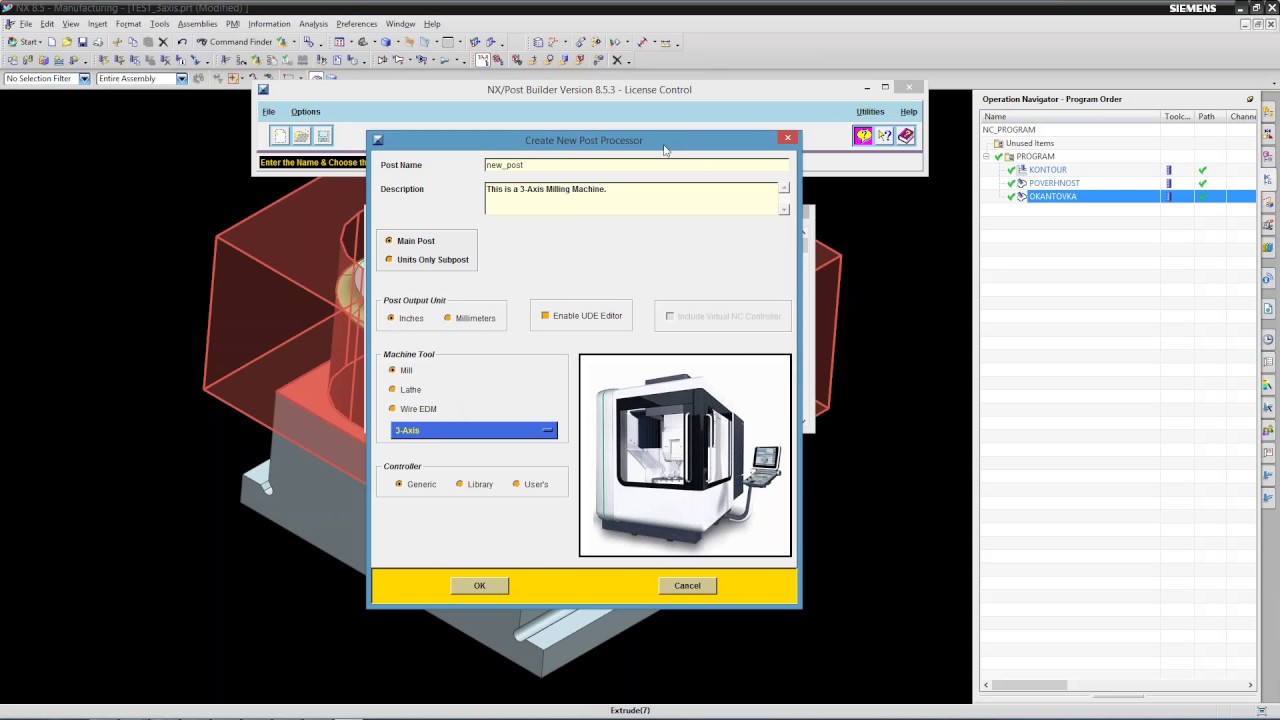Click the Delete X icon in NX toolbar
Viewport: 1280px width, 720px height.
point(163,42)
